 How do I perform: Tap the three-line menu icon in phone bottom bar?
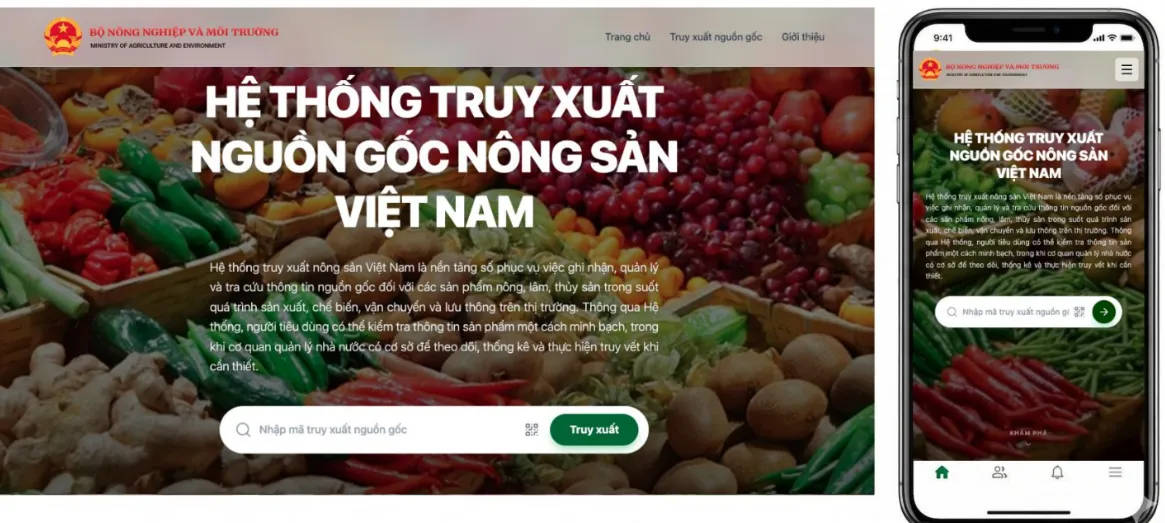coord(1115,472)
